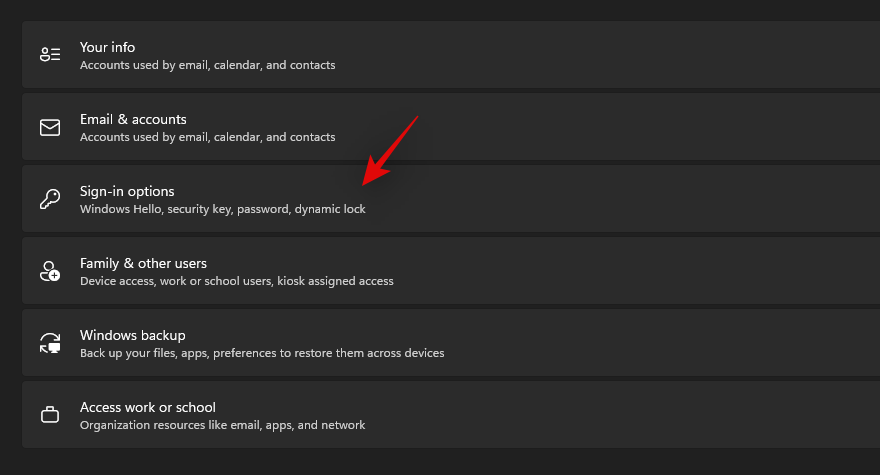Open the Your info heading
Image resolution: width=880 pixels, height=475 pixels.
point(107,47)
